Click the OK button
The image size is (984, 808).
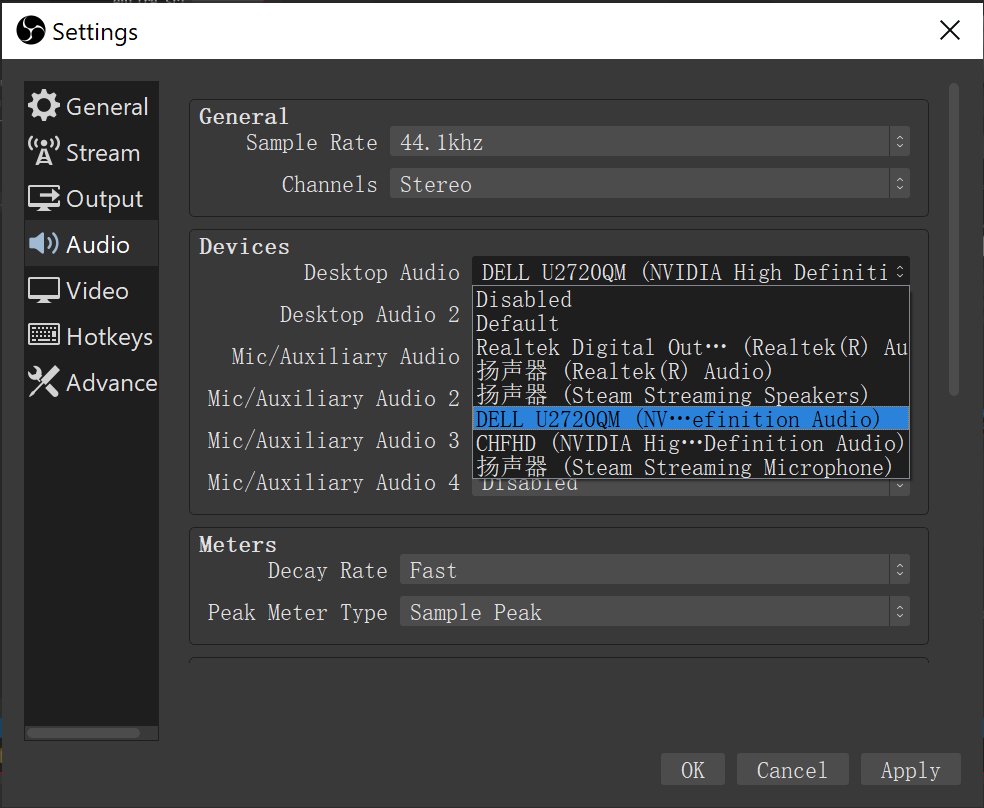pyautogui.click(x=693, y=770)
